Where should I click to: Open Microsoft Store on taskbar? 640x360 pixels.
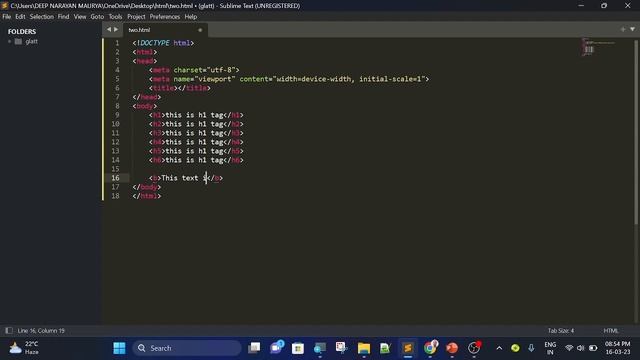[298, 348]
